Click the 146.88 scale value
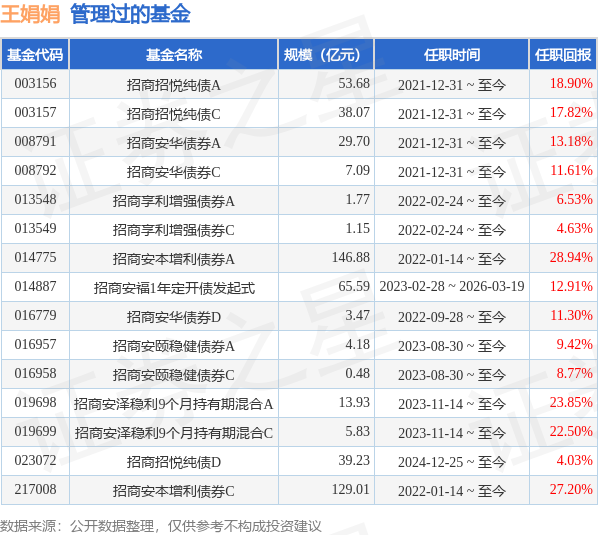The image size is (598, 535). 351,257
